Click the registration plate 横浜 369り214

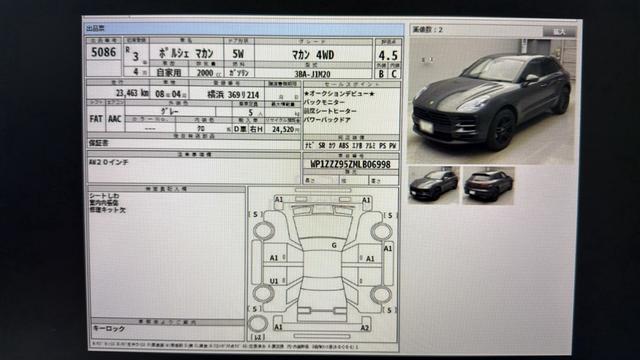point(233,95)
